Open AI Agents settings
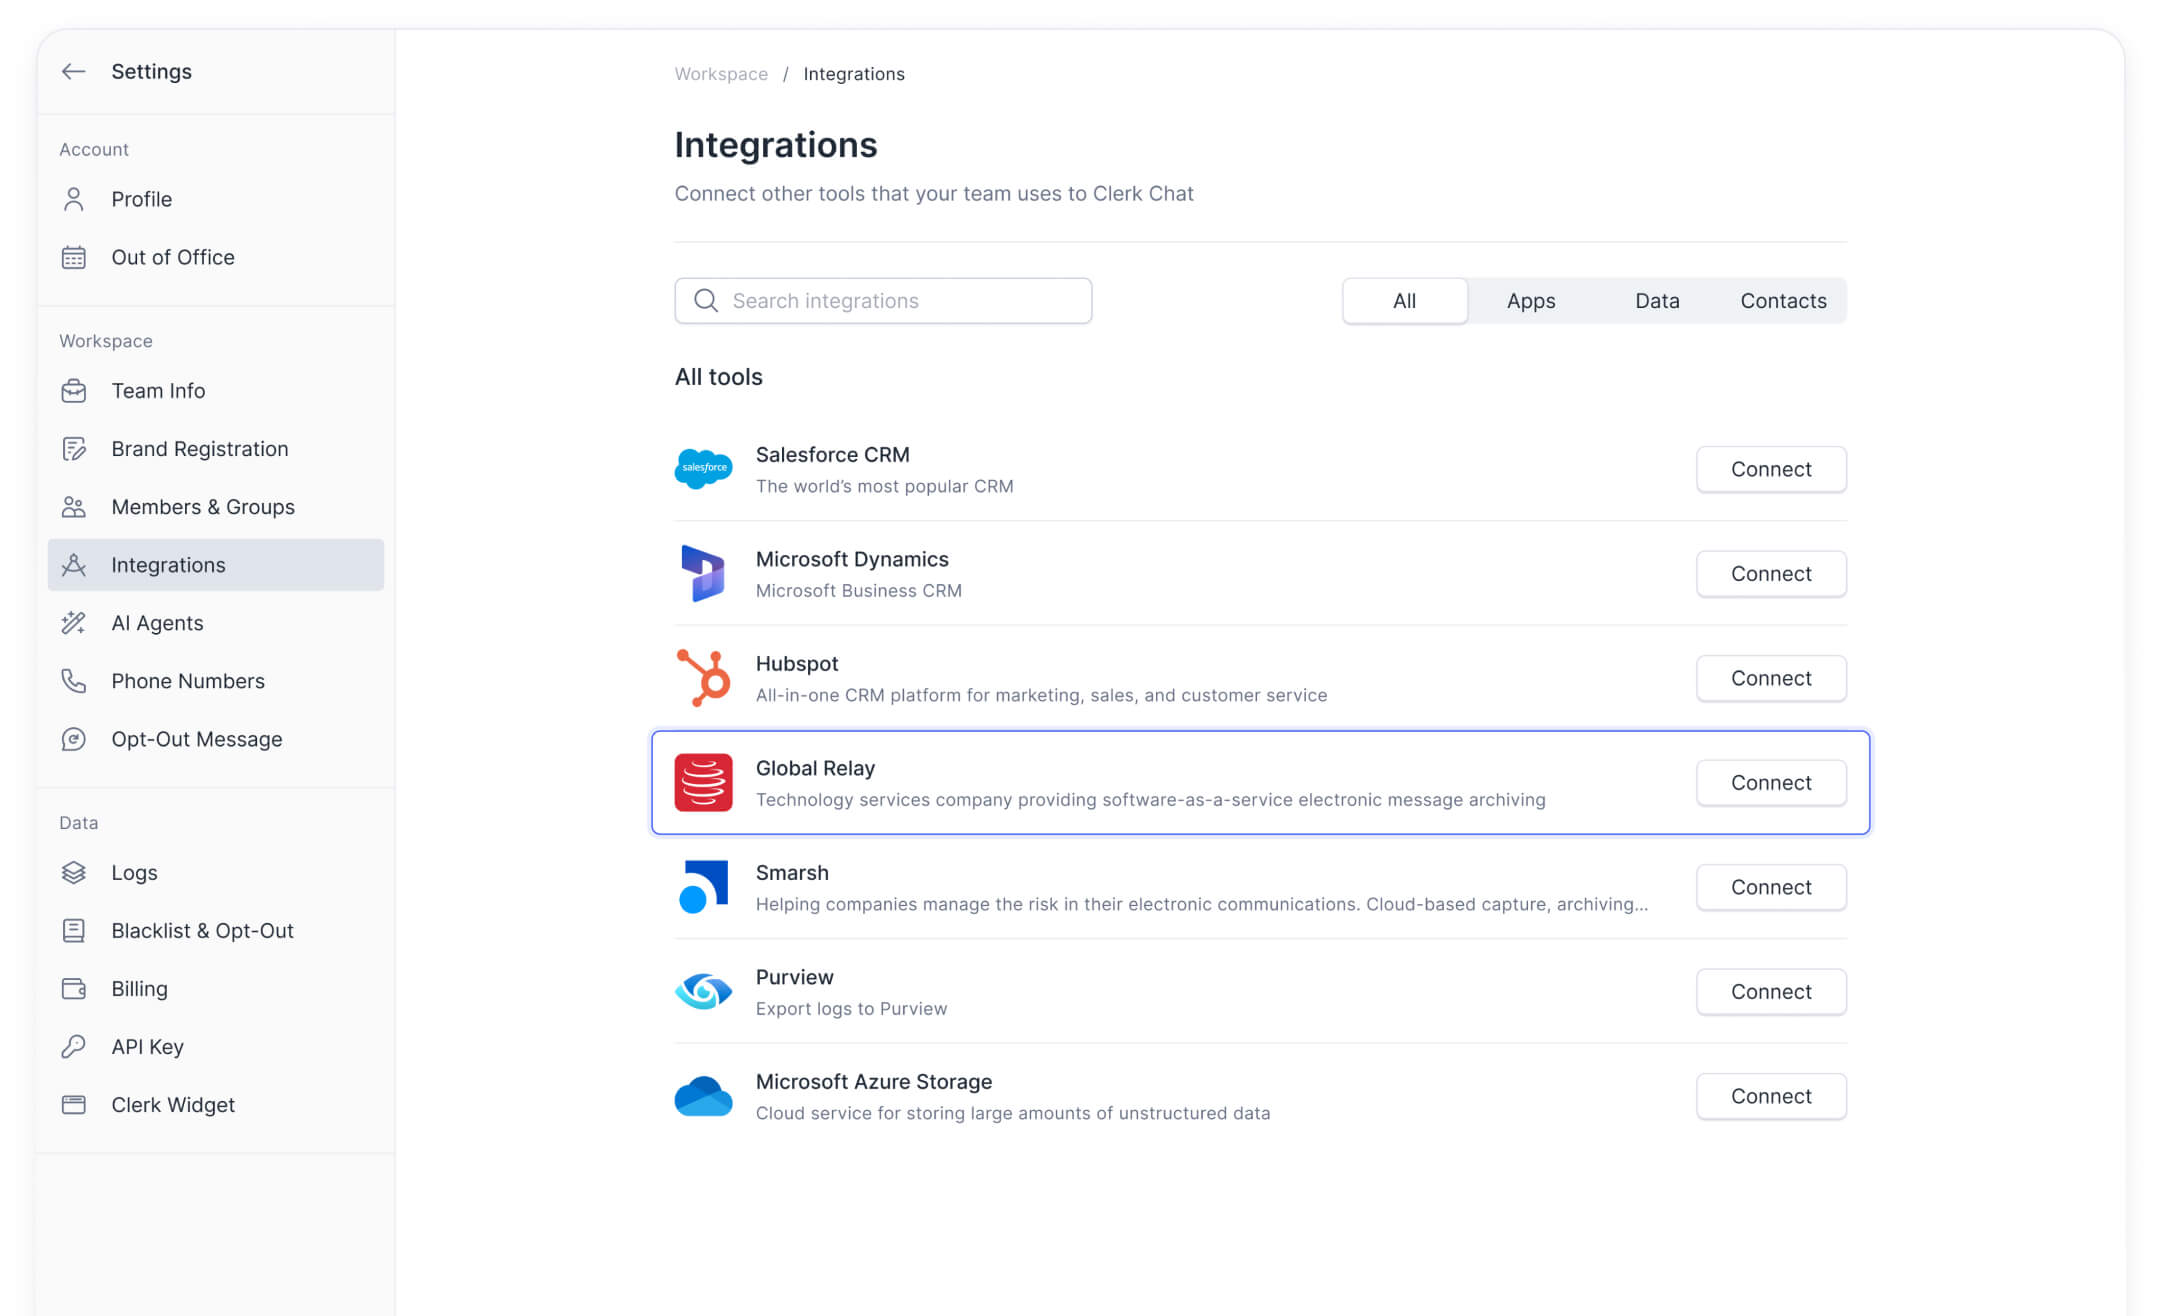Screen dimensions: 2162x1316 (216, 623)
